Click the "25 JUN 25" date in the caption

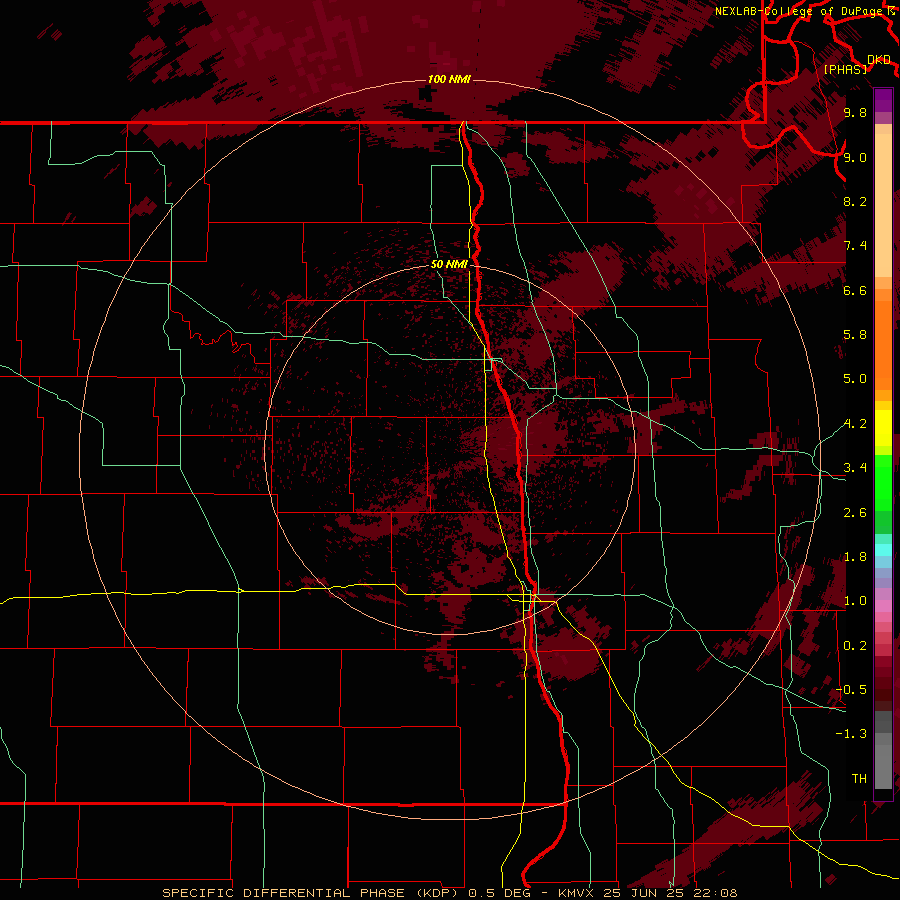(645, 893)
